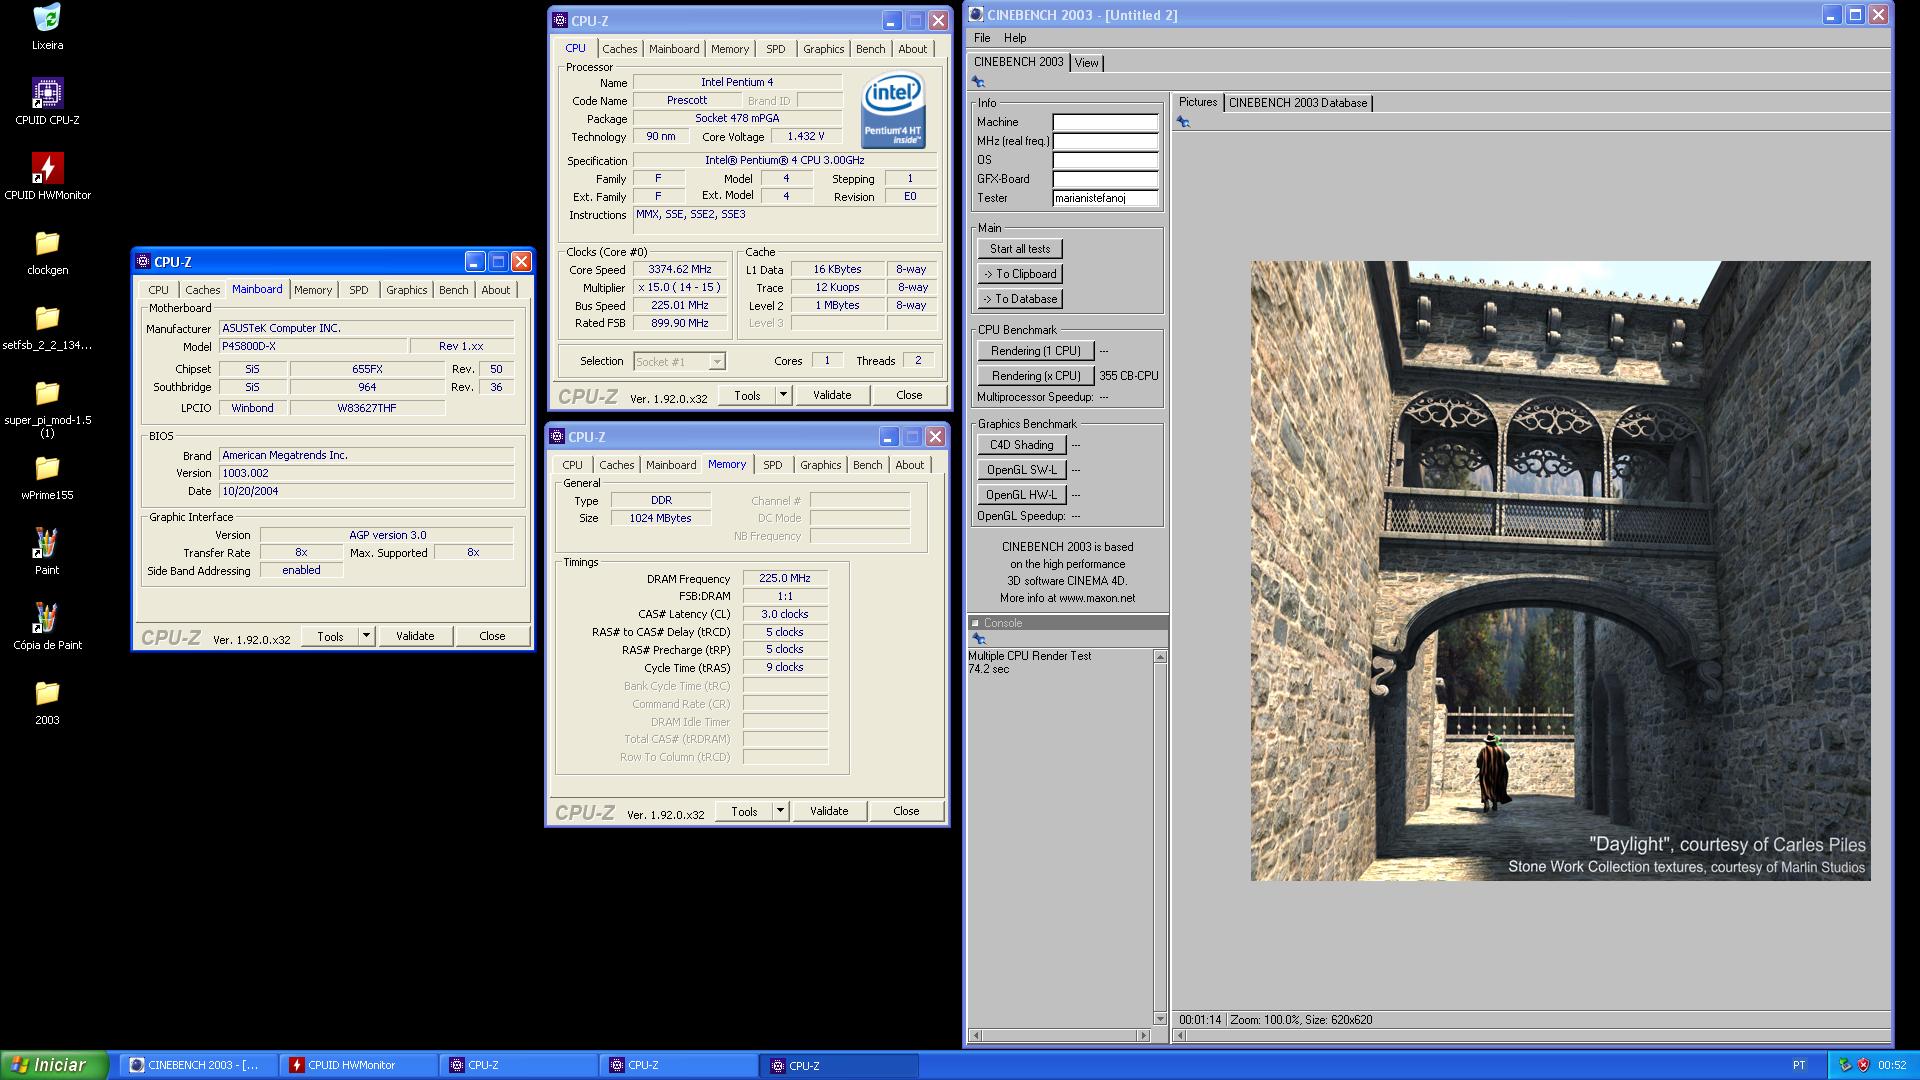Select About tab in Memory CPU-Z window
This screenshot has height=1080, width=1920.
(909, 465)
